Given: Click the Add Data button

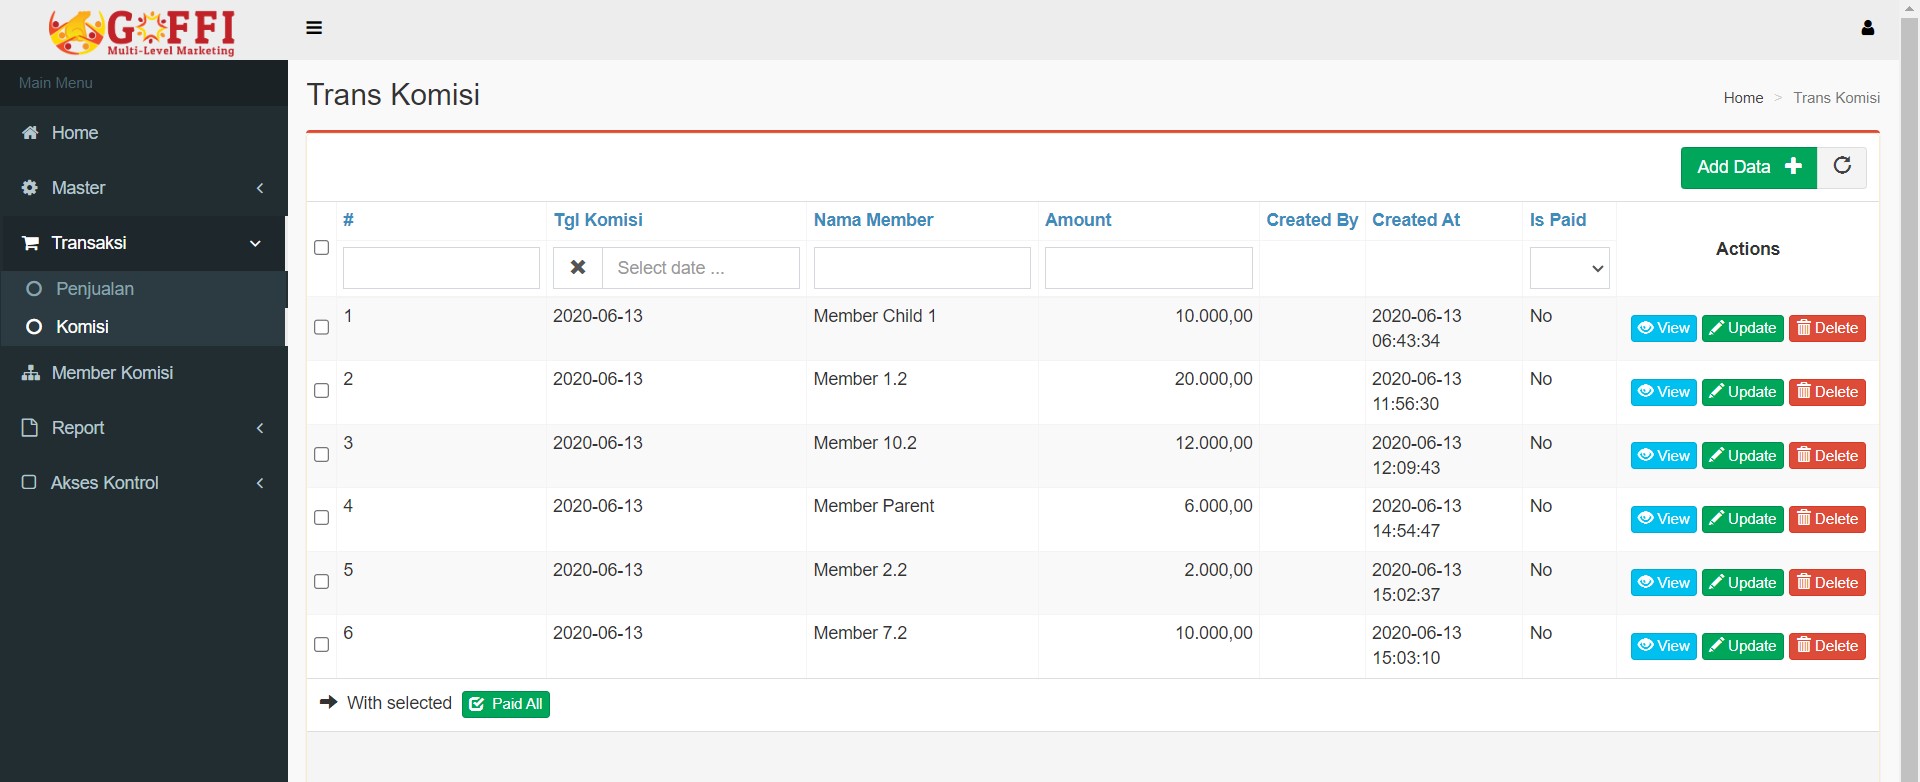Looking at the screenshot, I should [1748, 167].
